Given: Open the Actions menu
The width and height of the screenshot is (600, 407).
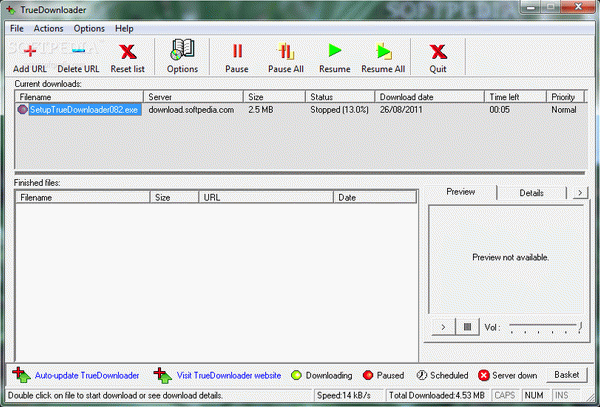Looking at the screenshot, I should 48,28.
